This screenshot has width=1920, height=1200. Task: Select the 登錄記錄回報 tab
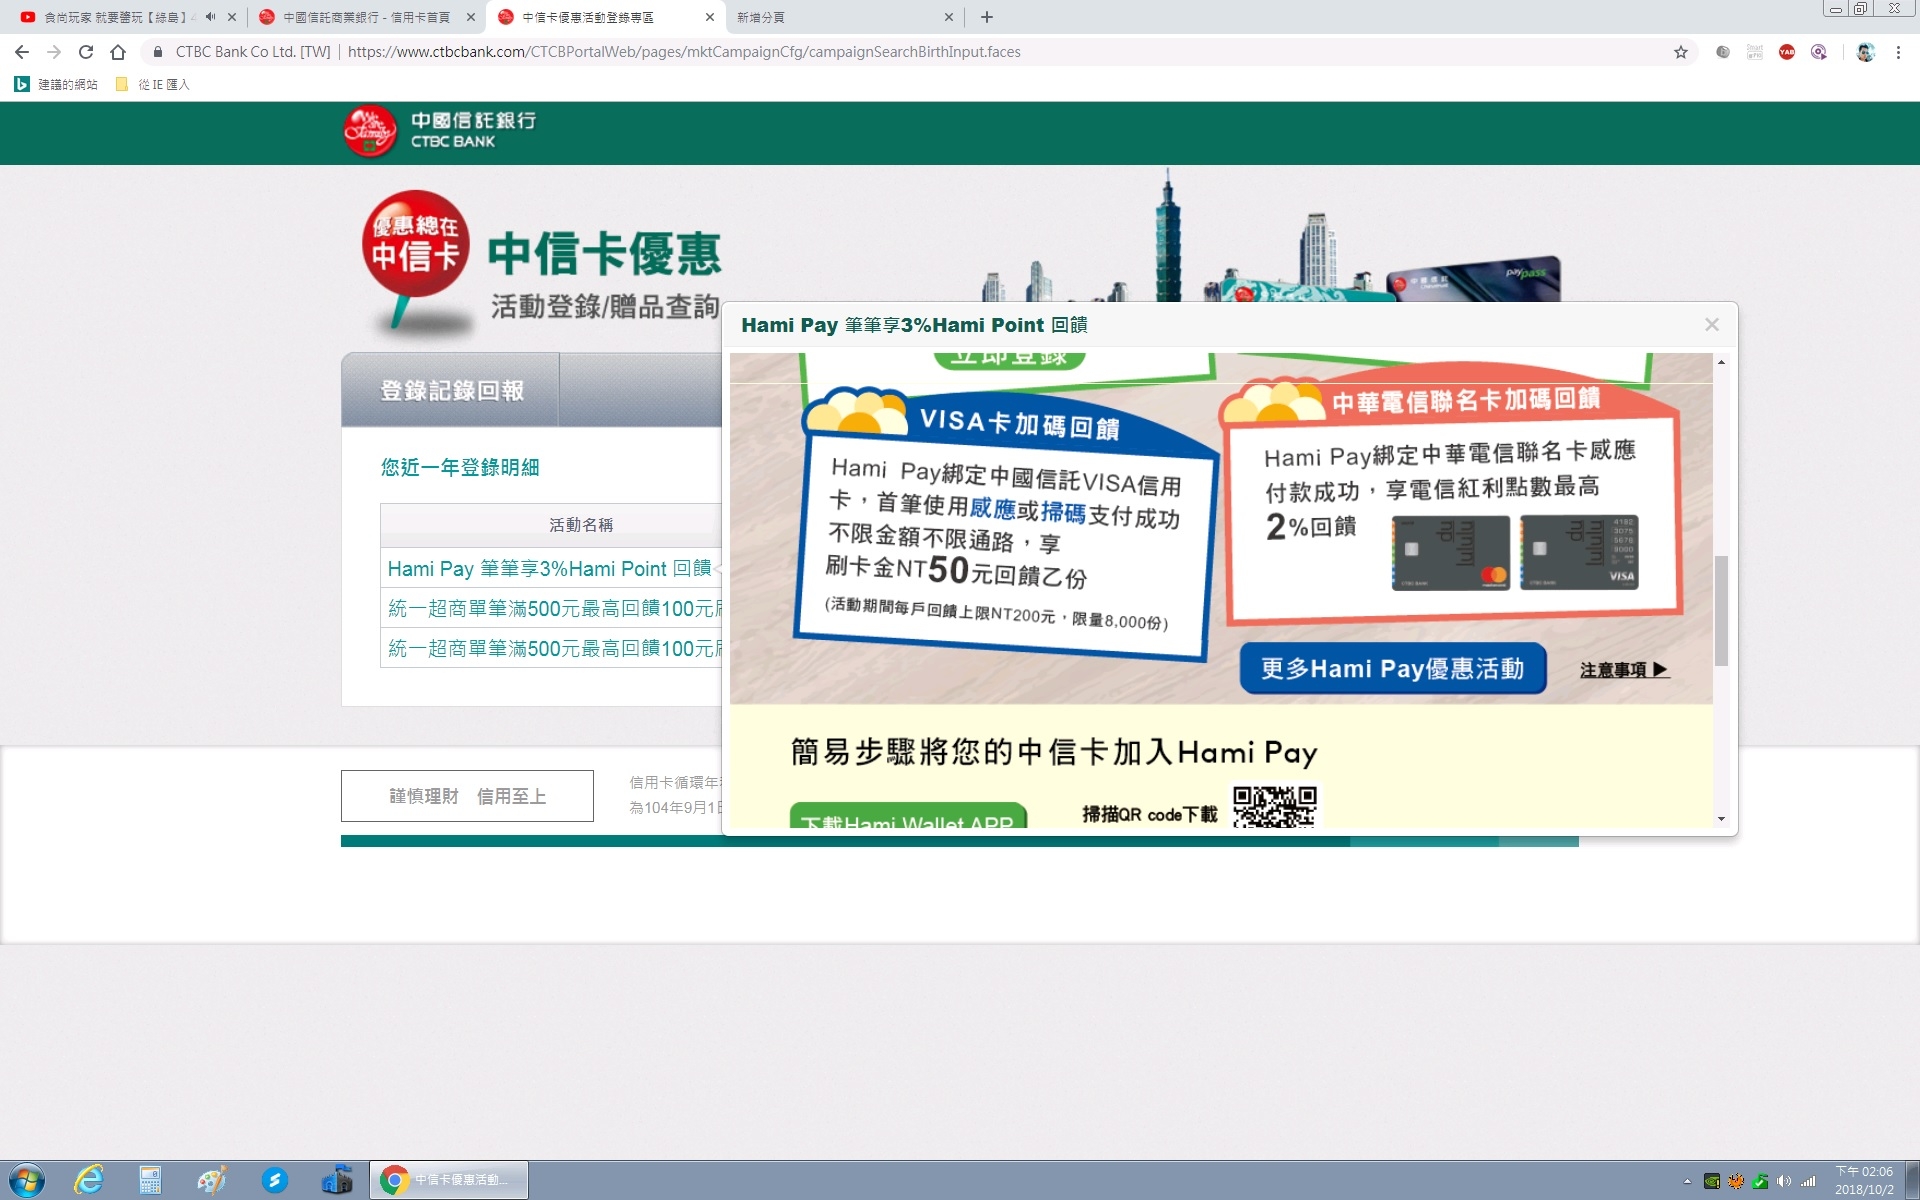click(451, 390)
